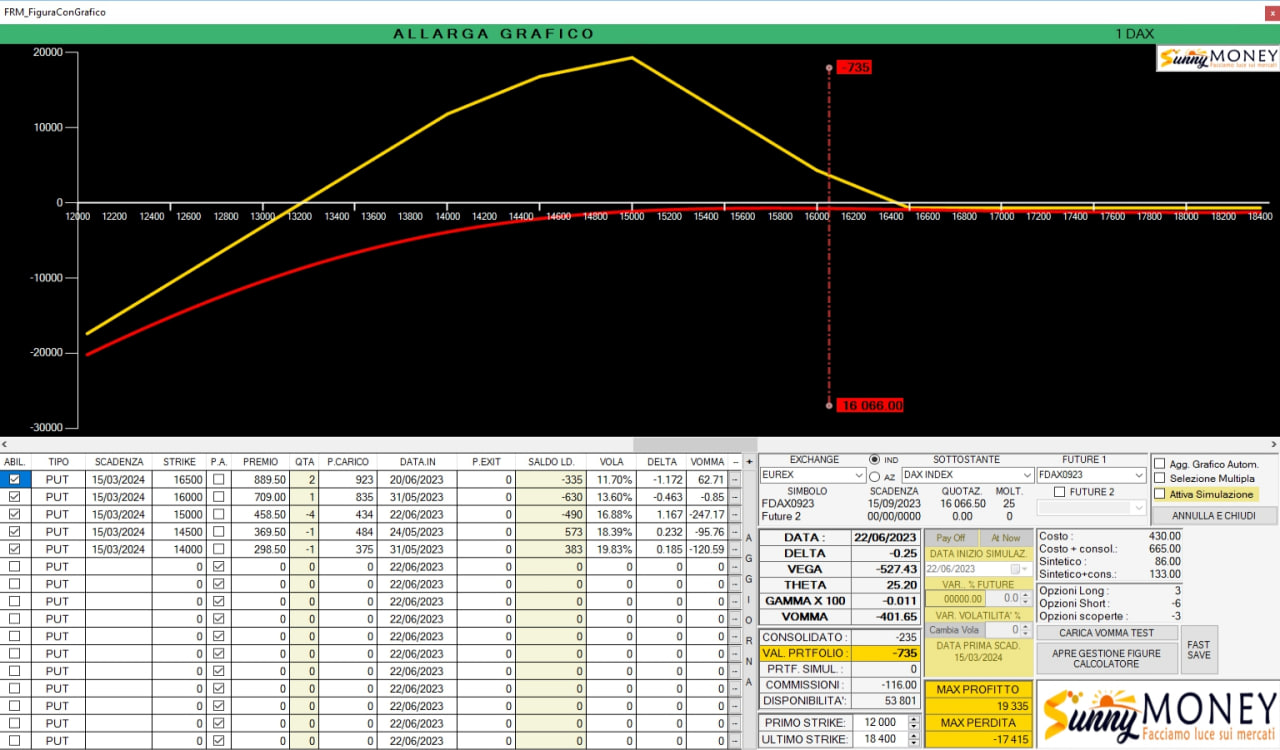The width and height of the screenshot is (1280, 750).
Task: Uncheck ABIL. on the 14000 strike row
Action: (x=14, y=549)
